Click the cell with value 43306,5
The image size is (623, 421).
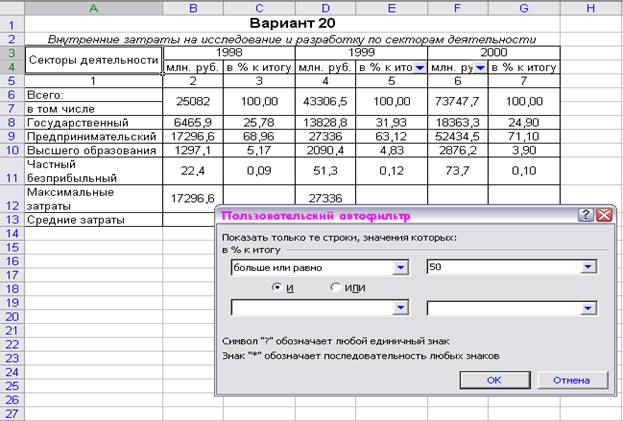coord(325,102)
